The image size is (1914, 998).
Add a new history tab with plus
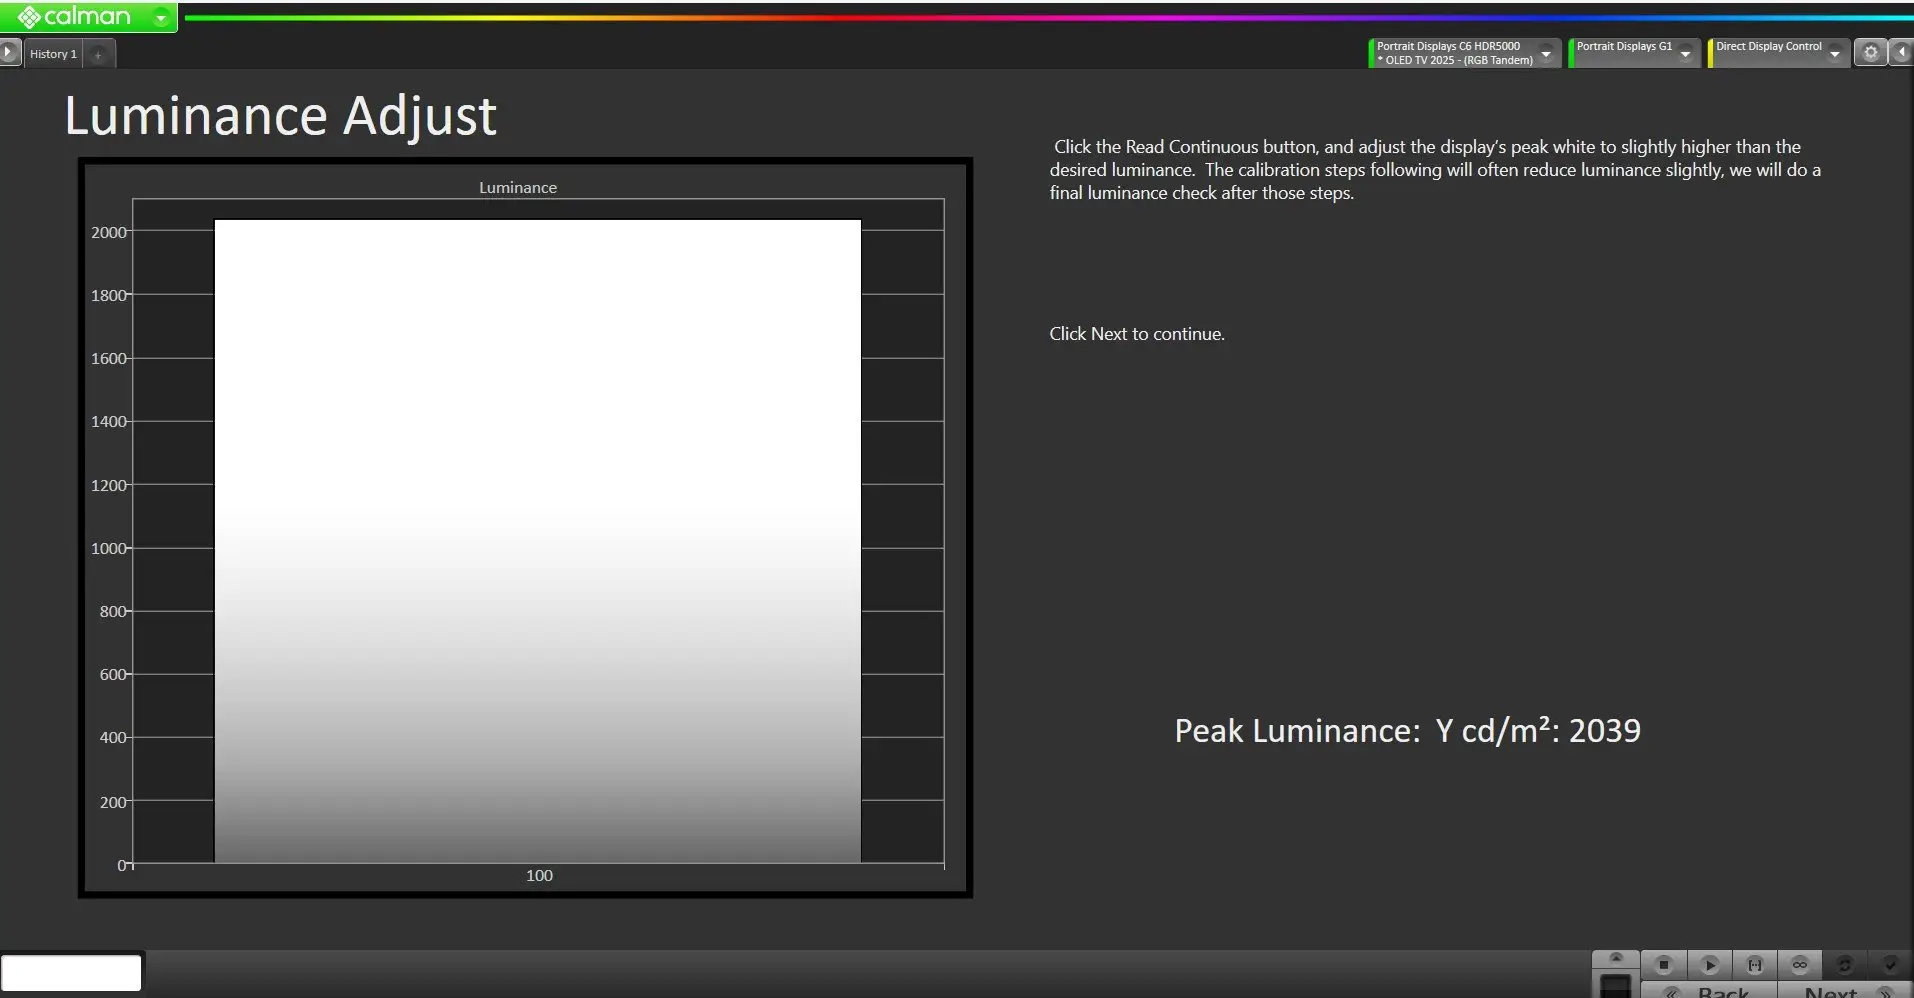coord(98,55)
